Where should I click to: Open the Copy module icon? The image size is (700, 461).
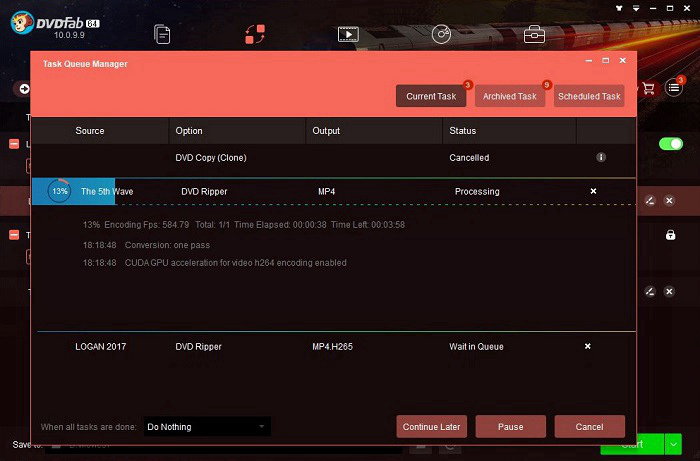pos(162,34)
